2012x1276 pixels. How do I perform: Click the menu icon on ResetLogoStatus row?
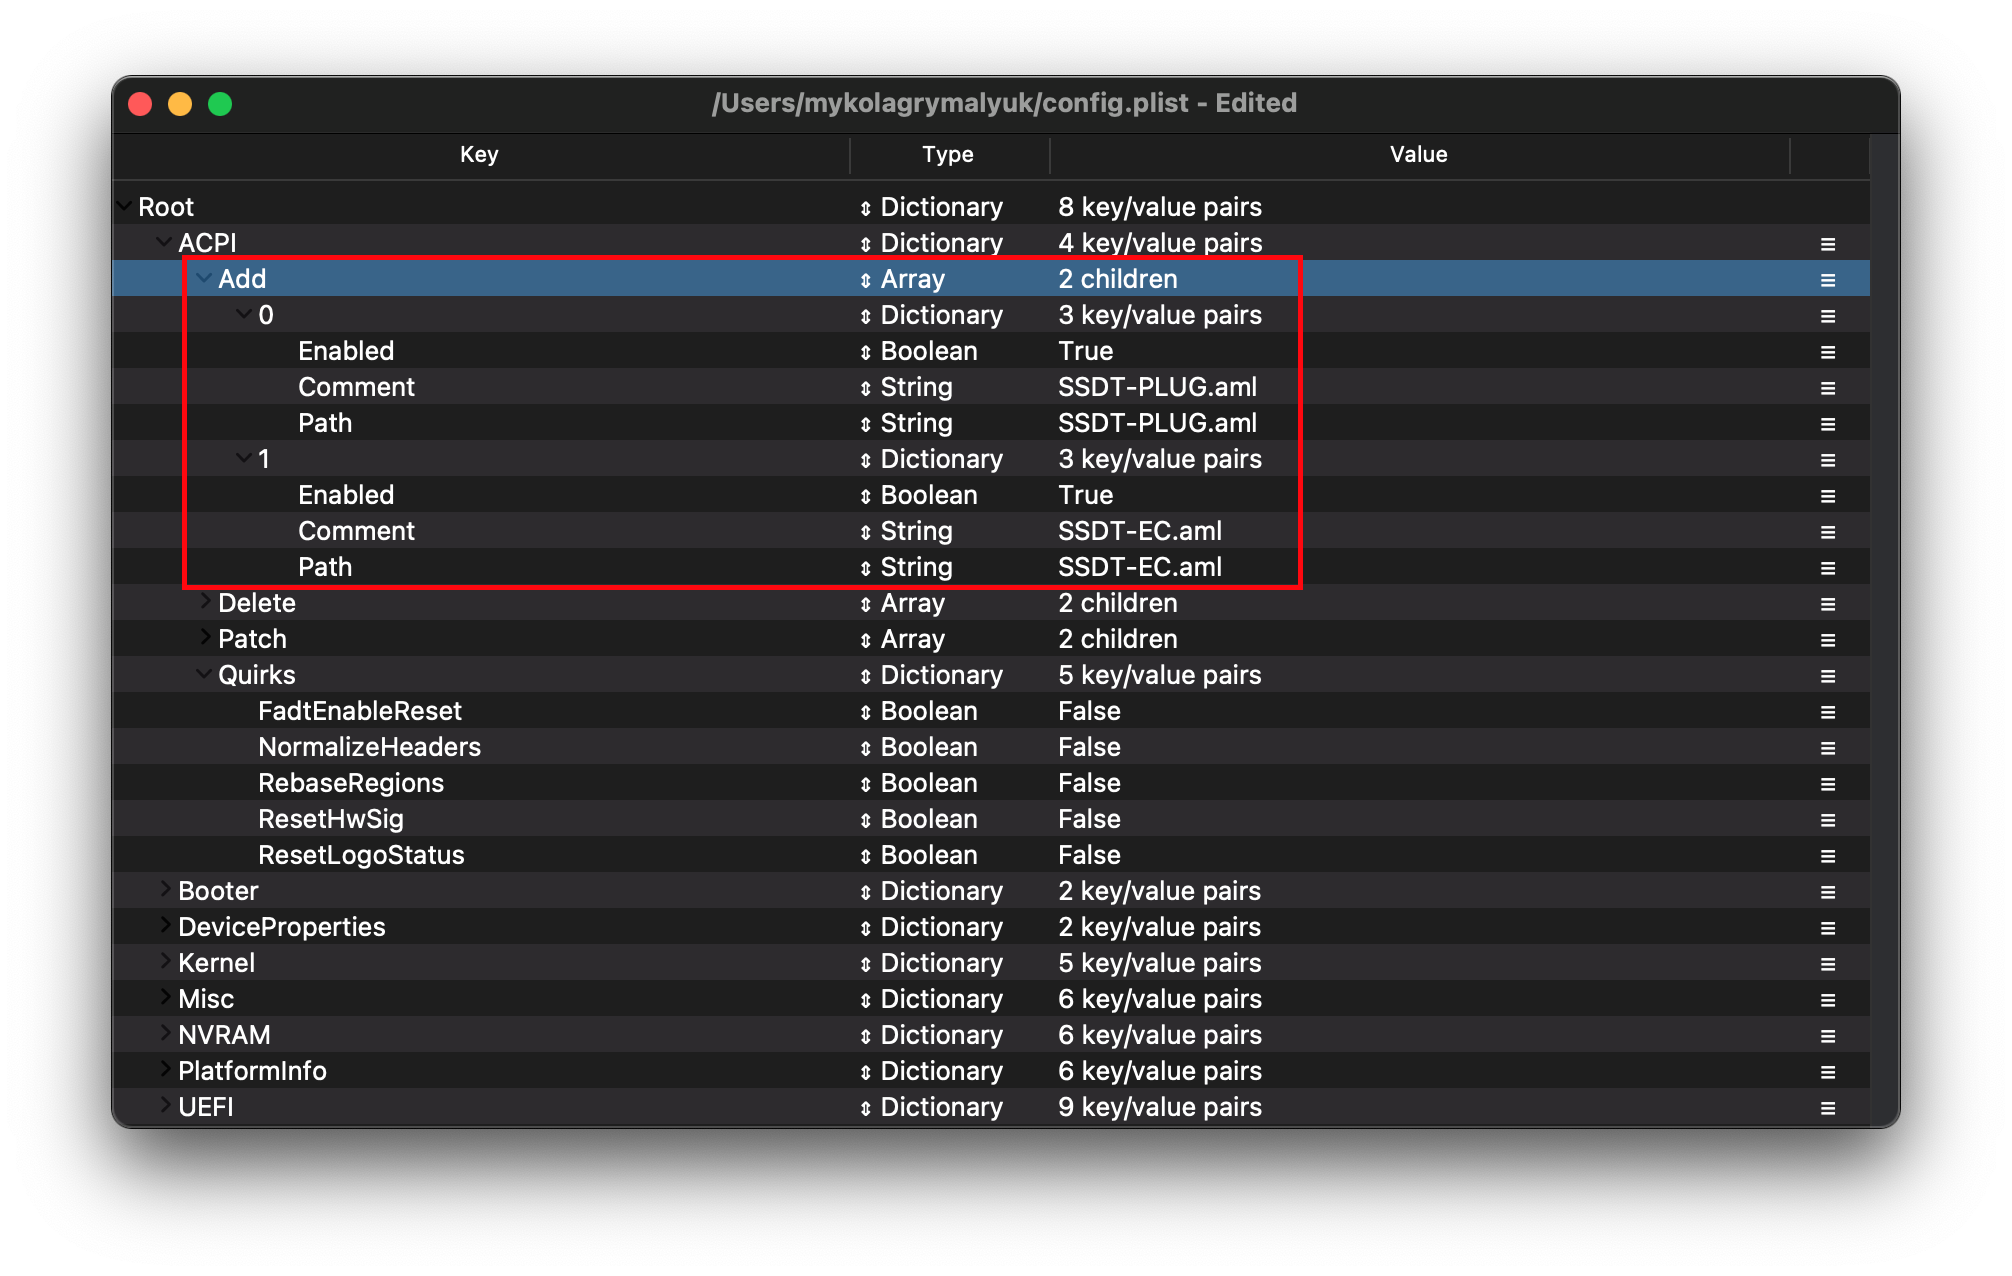point(1827,856)
